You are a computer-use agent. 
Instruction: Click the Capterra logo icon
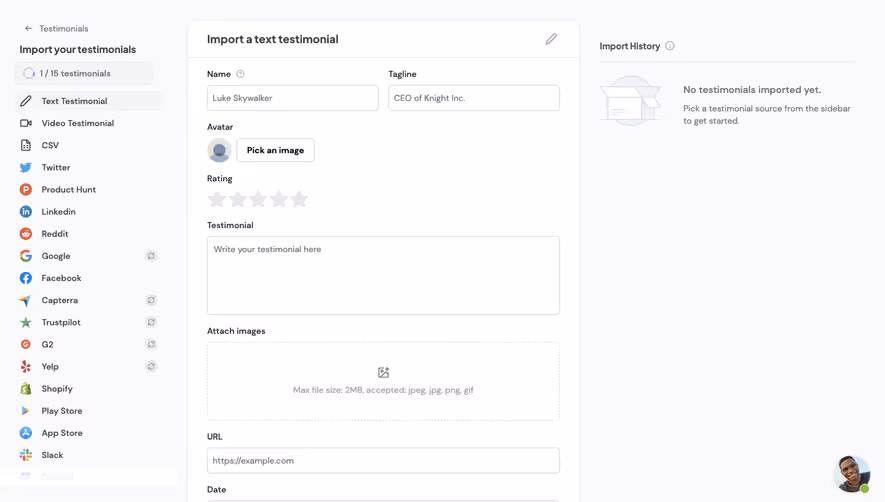tap(25, 300)
